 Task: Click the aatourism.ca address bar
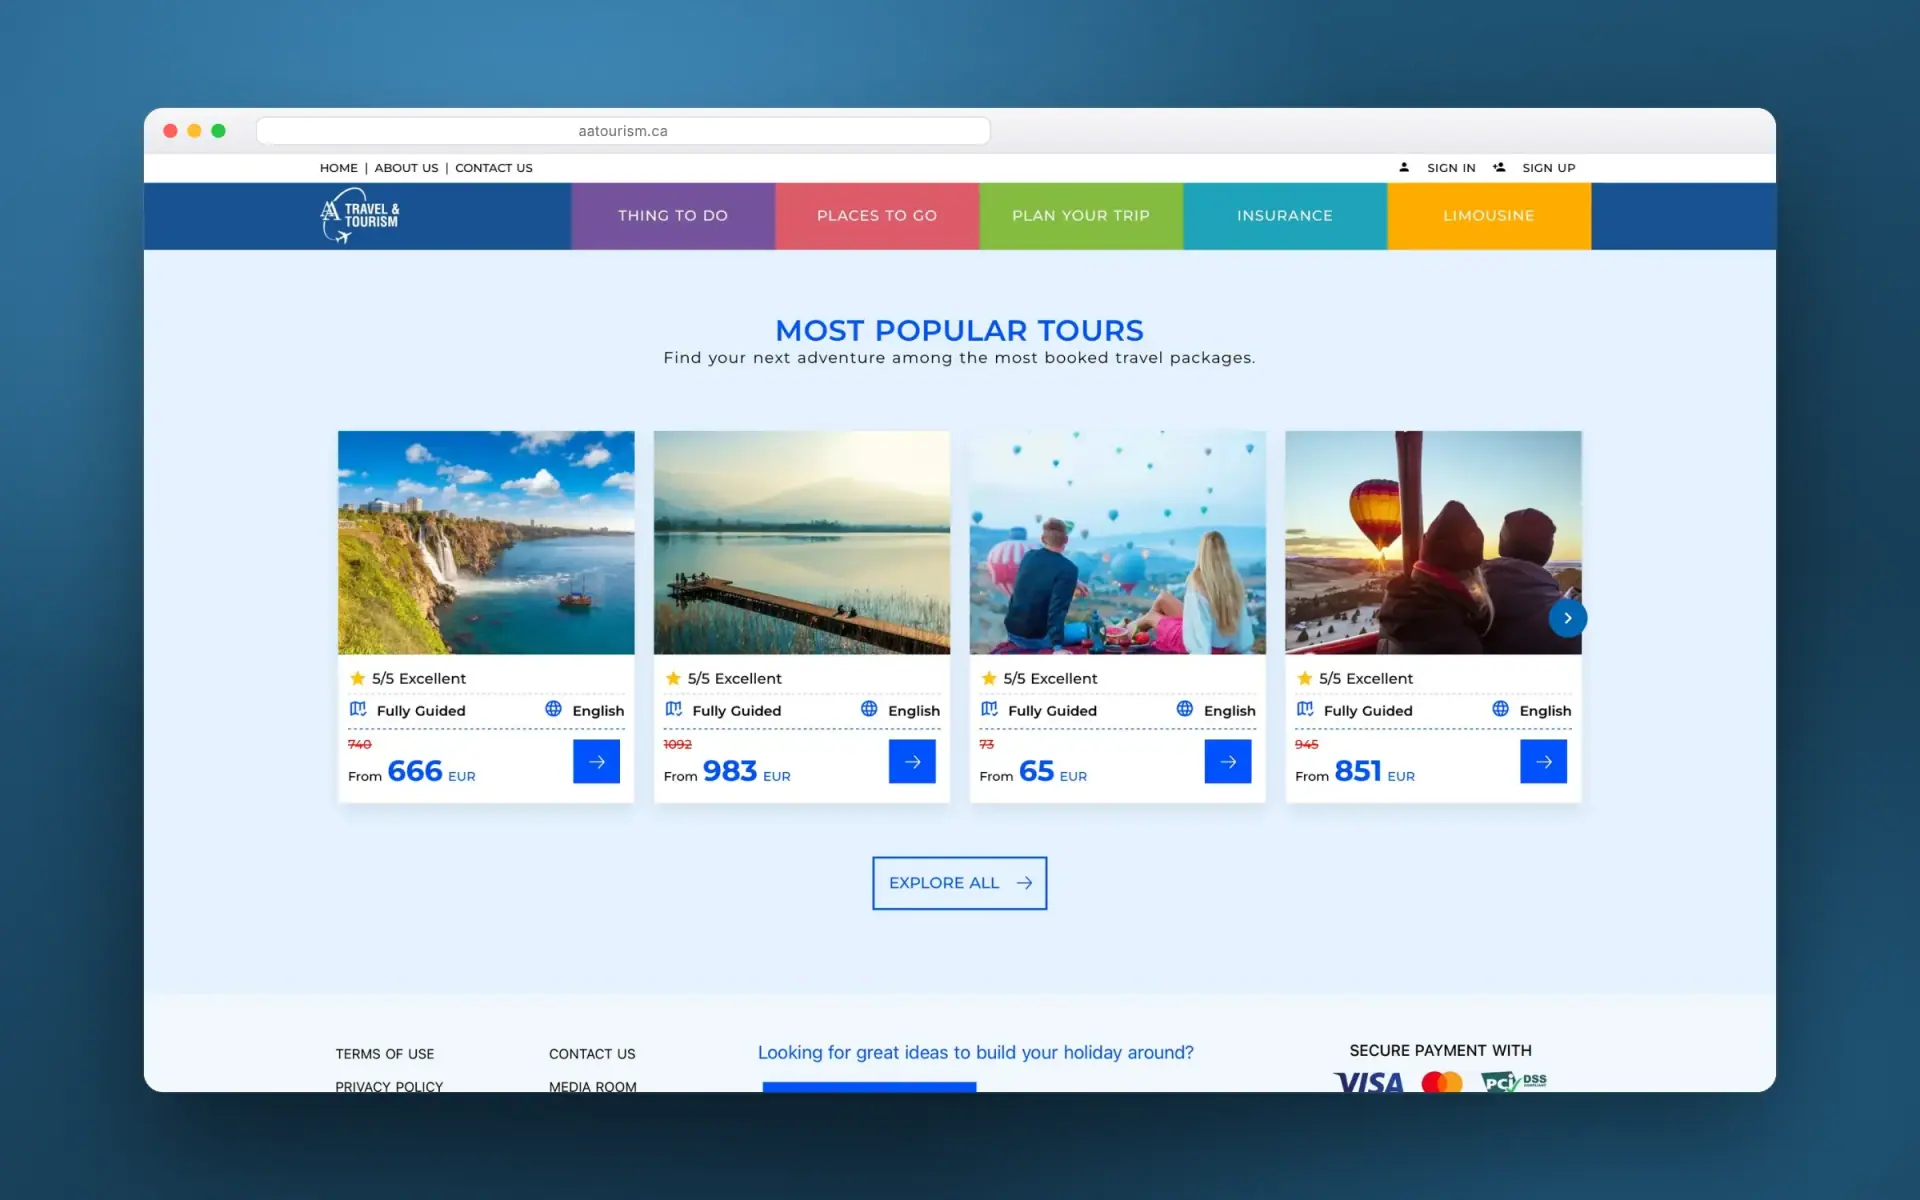pos(623,131)
